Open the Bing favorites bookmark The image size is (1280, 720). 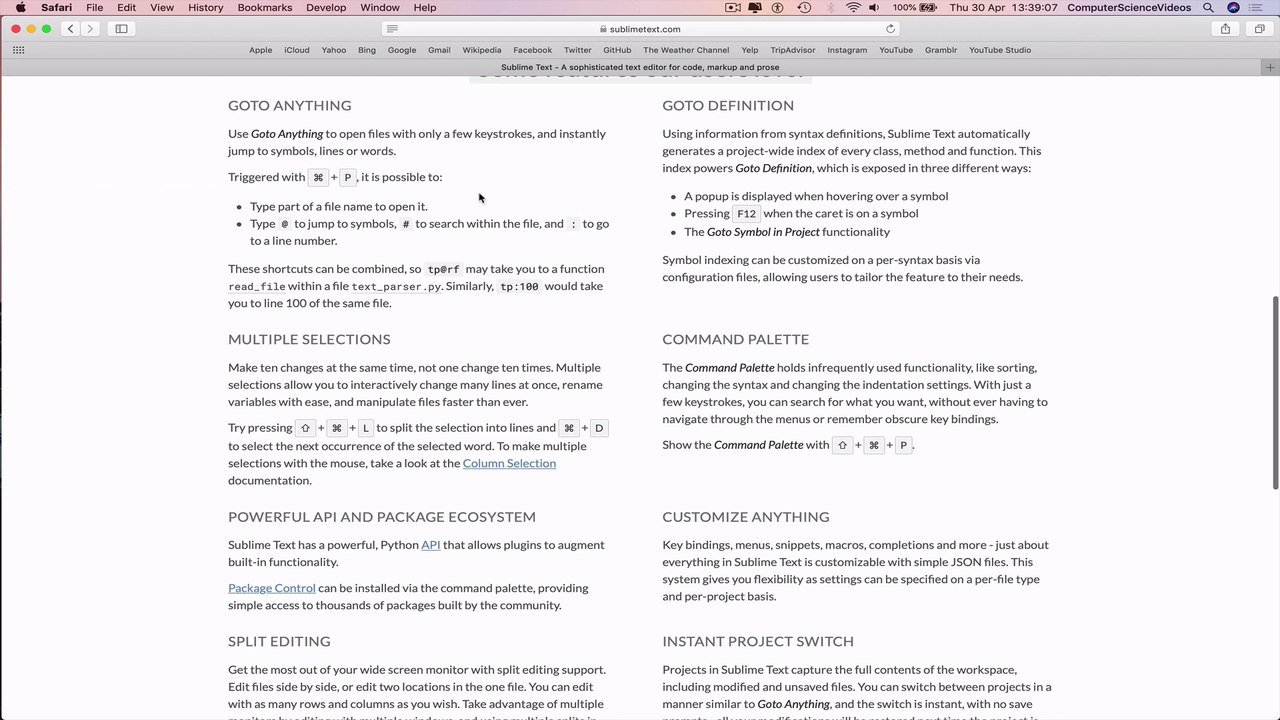[367, 50]
